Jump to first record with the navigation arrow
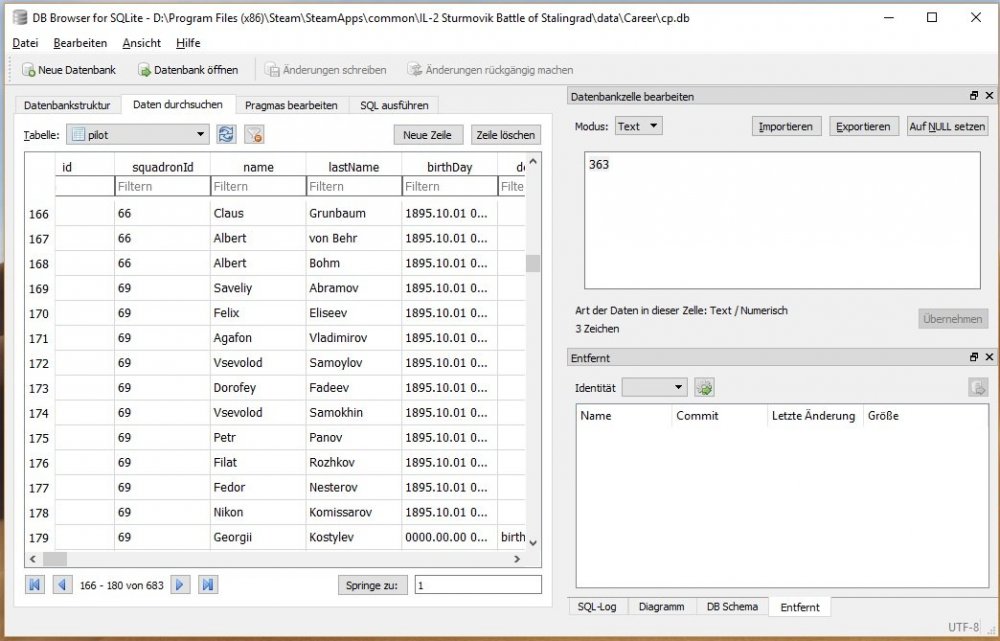The image size is (1000, 641). point(35,585)
